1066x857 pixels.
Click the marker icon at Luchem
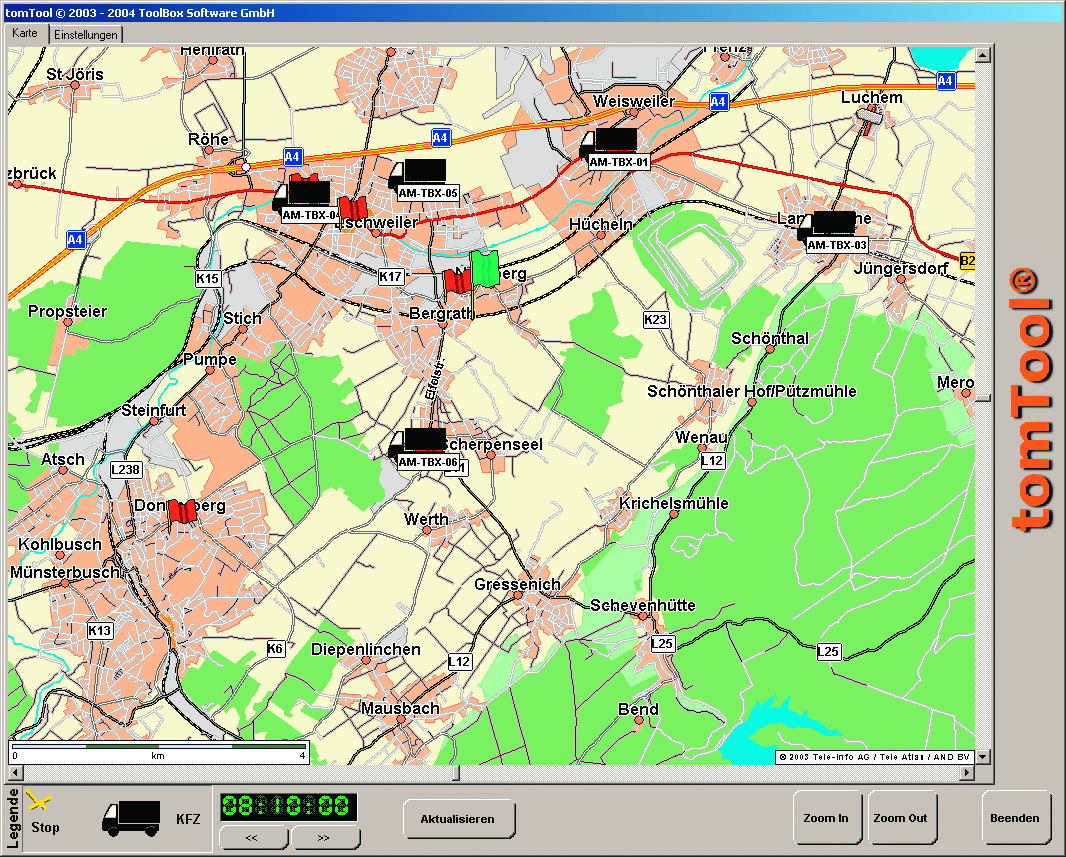(870, 118)
